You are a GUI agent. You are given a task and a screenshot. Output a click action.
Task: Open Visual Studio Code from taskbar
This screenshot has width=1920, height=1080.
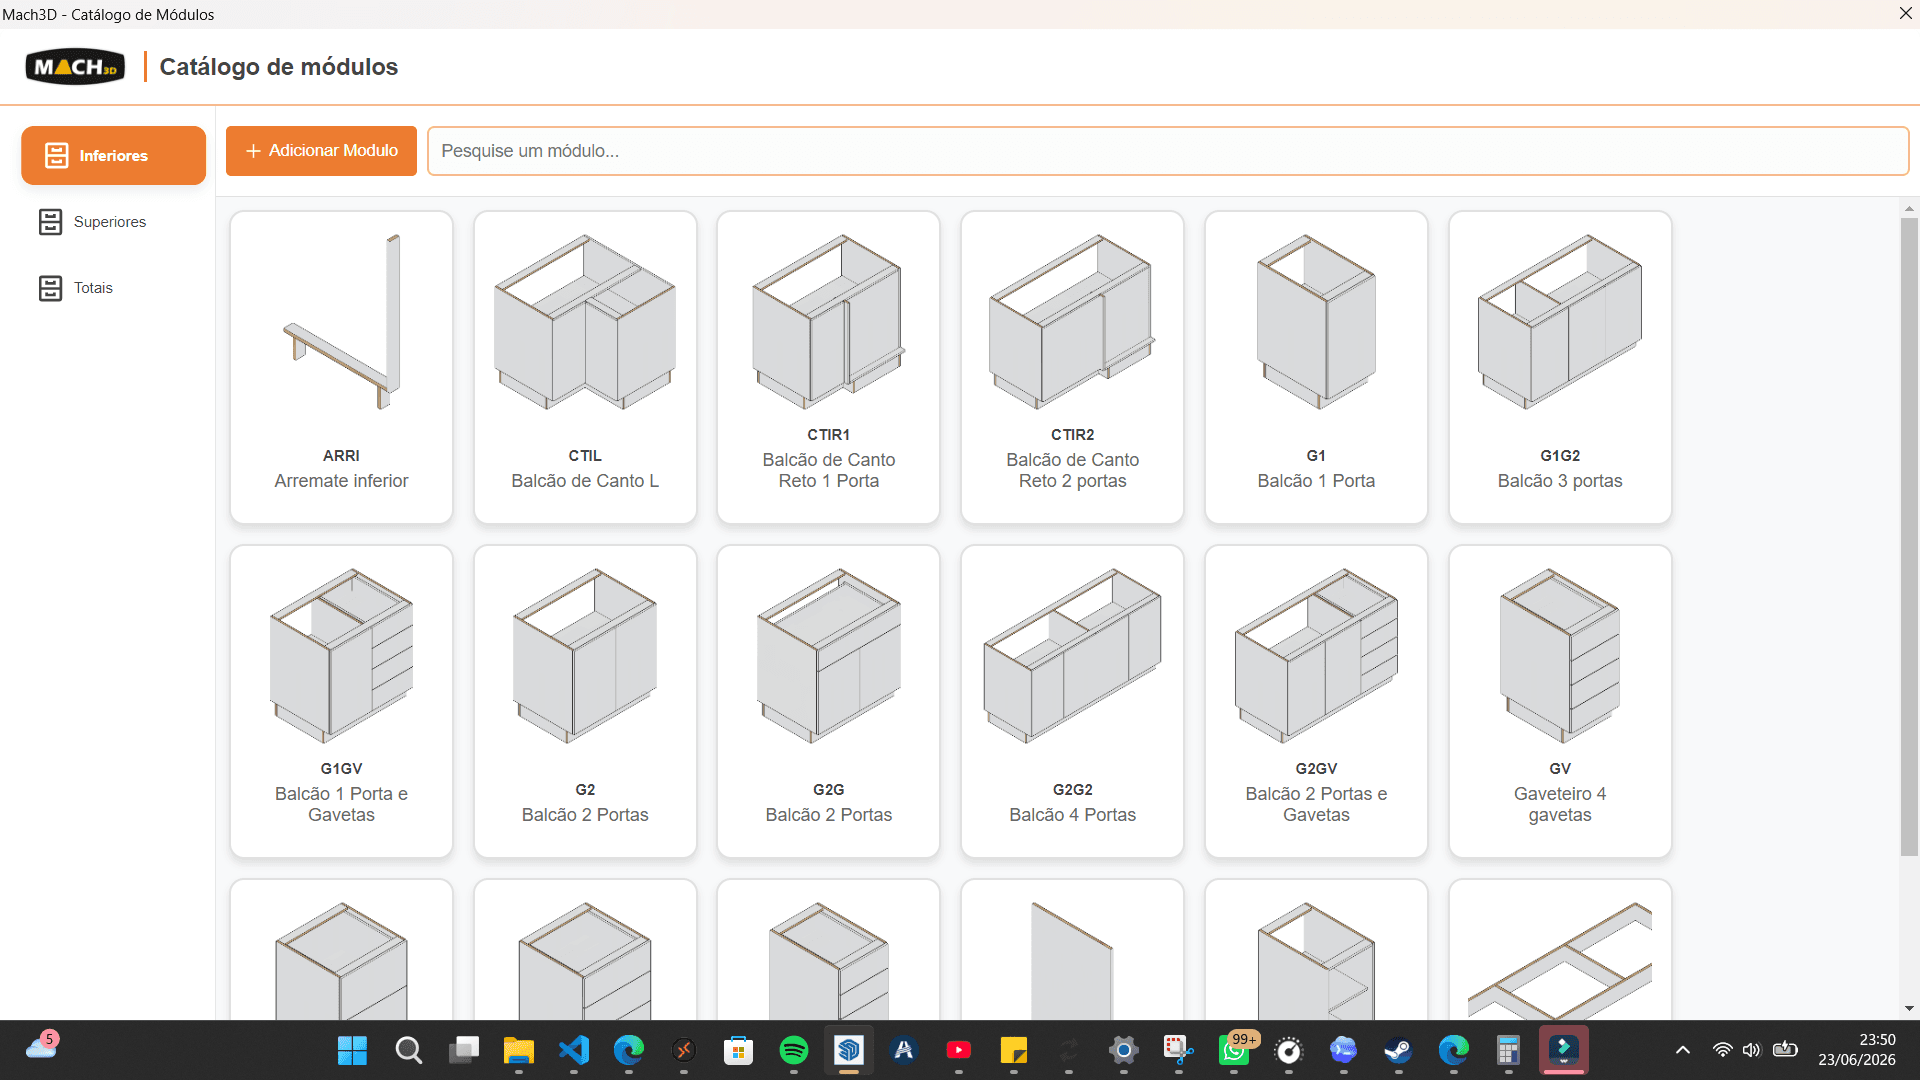(574, 1050)
